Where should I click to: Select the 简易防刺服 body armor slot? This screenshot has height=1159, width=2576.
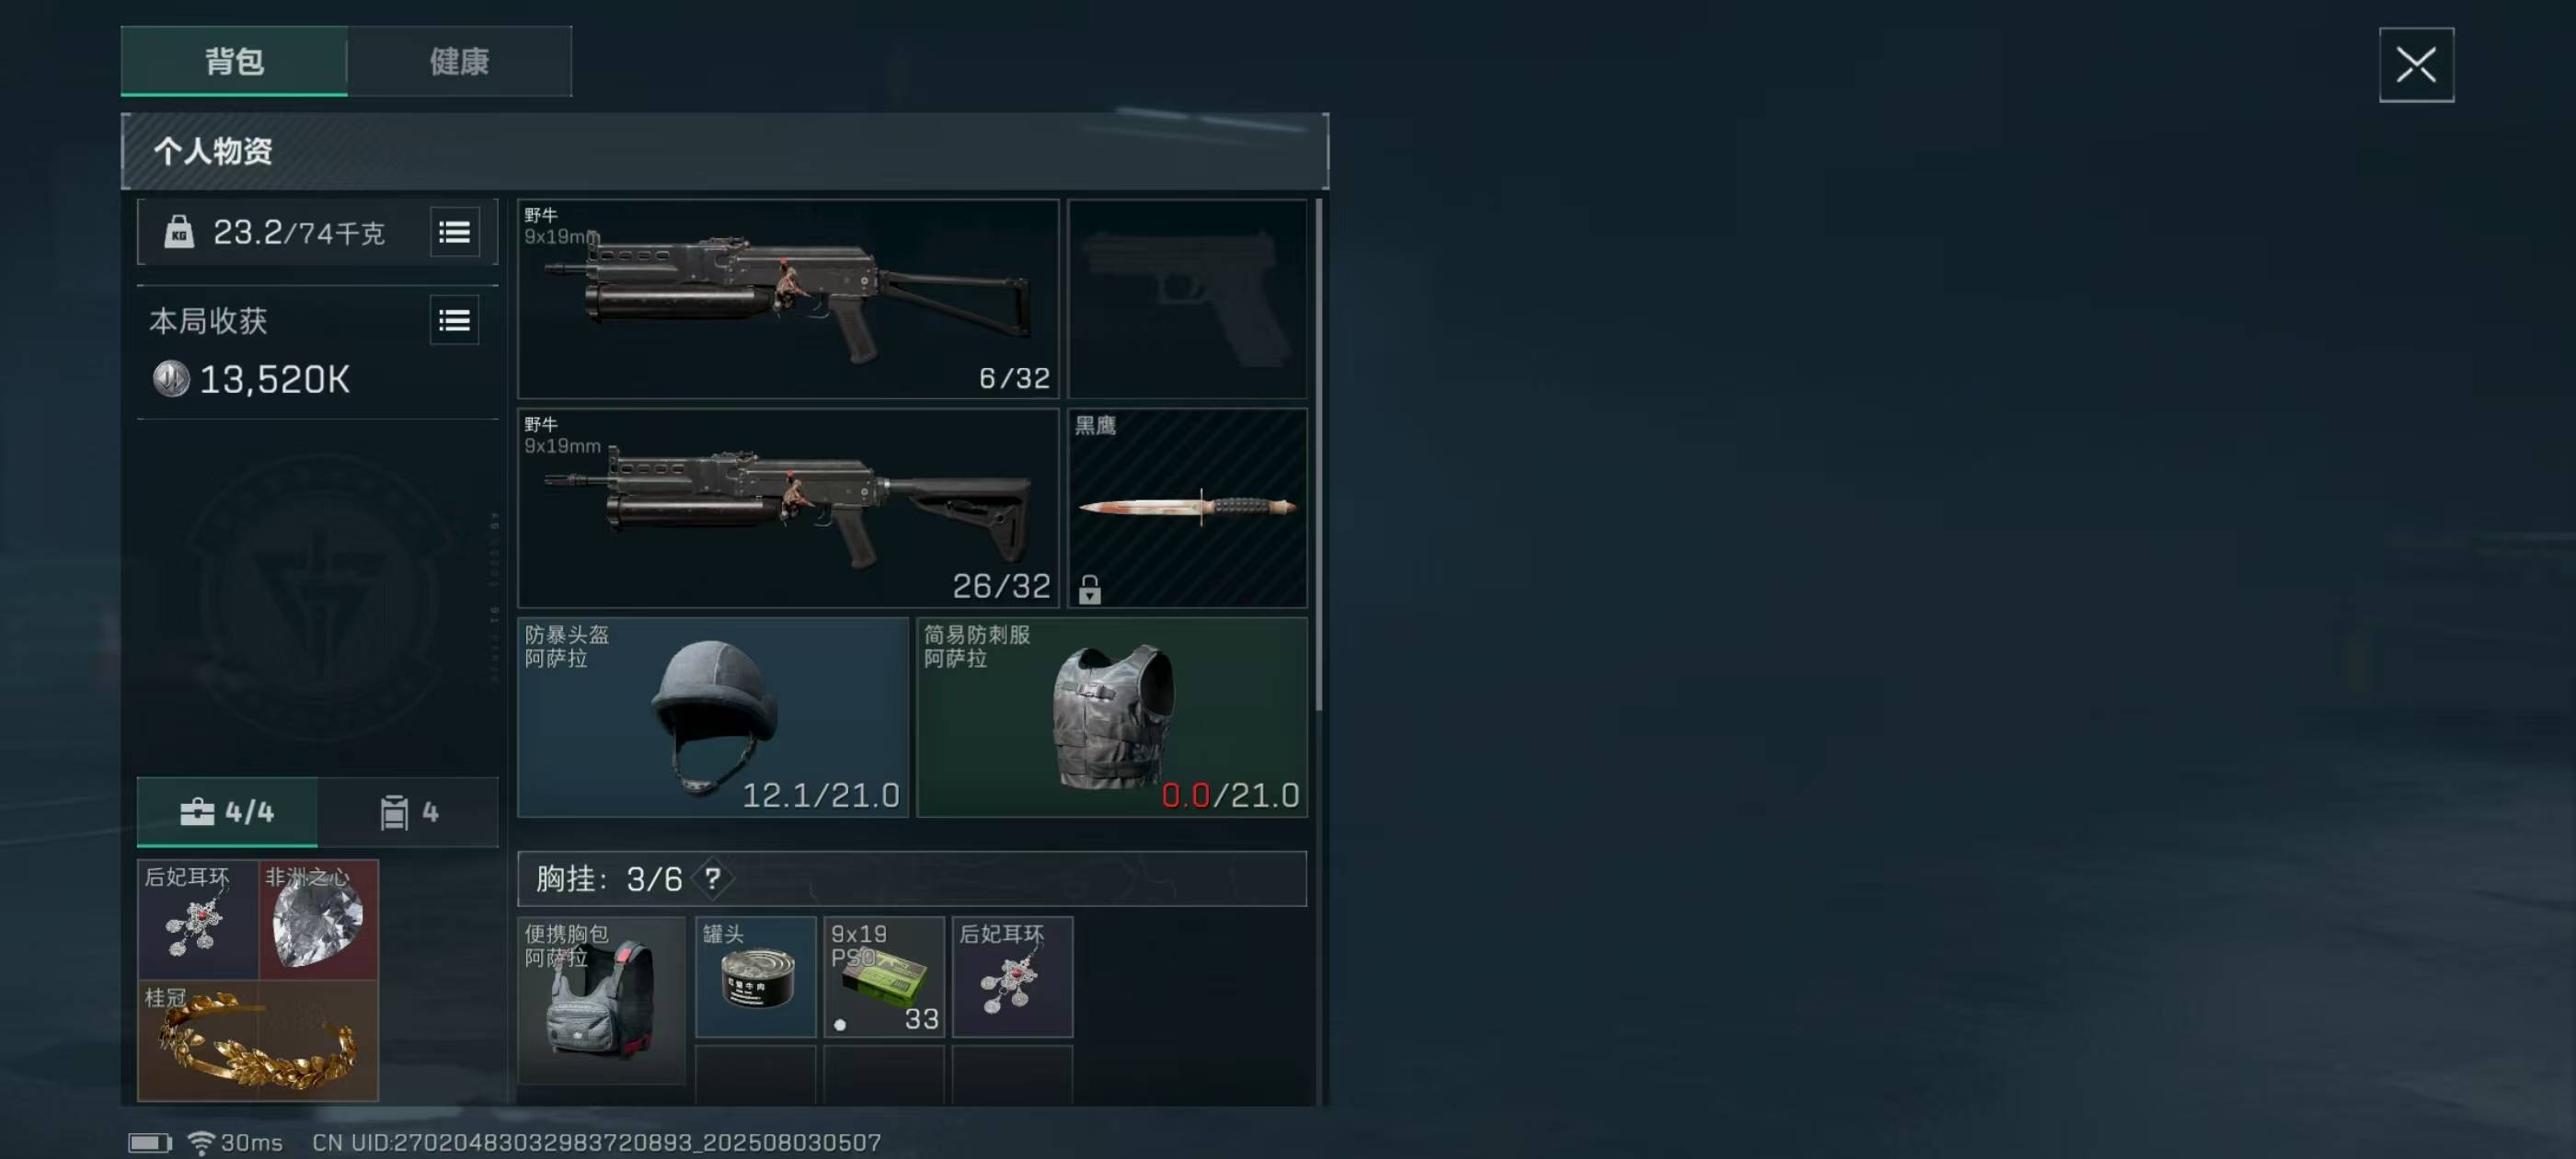point(1112,717)
